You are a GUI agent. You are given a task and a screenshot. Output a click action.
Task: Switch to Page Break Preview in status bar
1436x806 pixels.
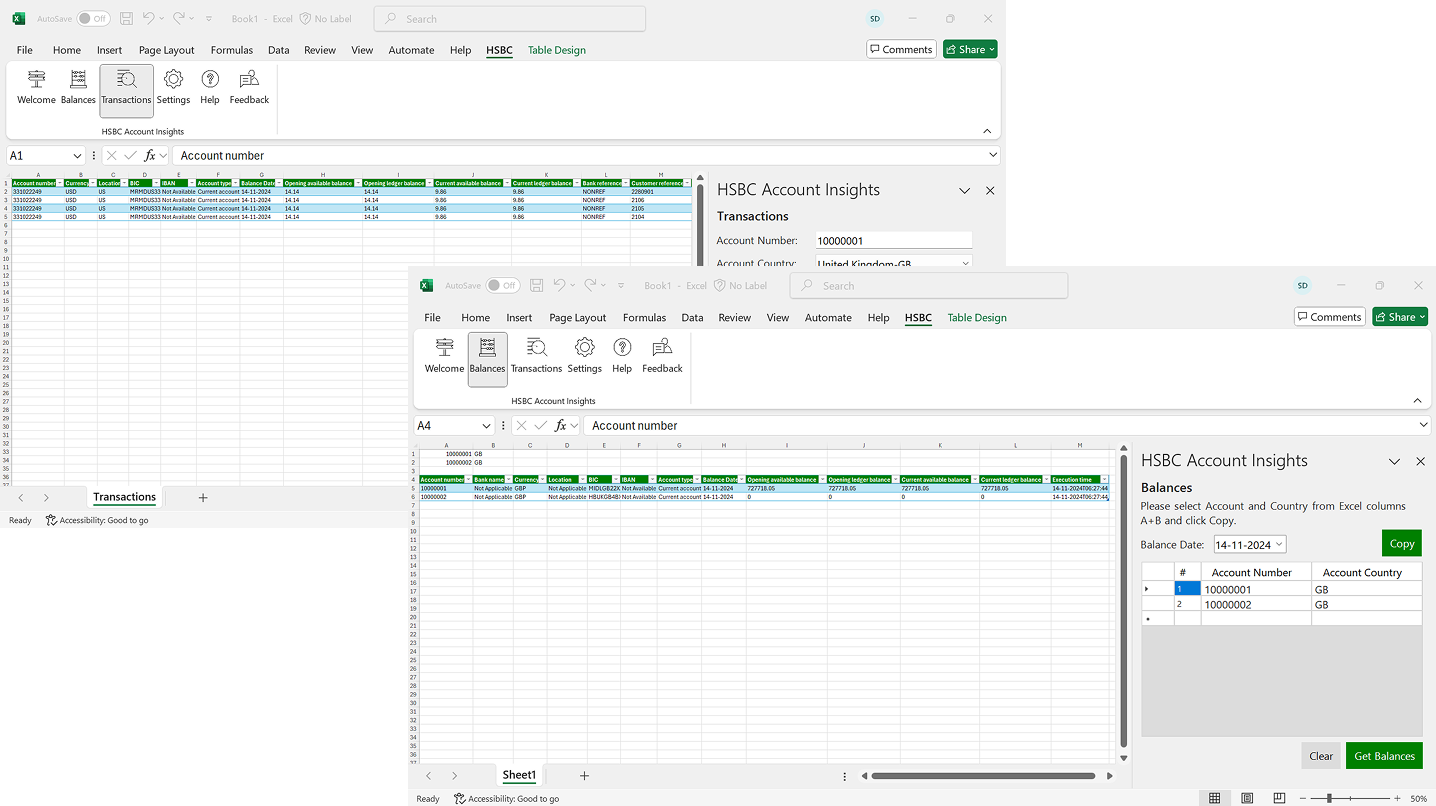(x=1279, y=798)
